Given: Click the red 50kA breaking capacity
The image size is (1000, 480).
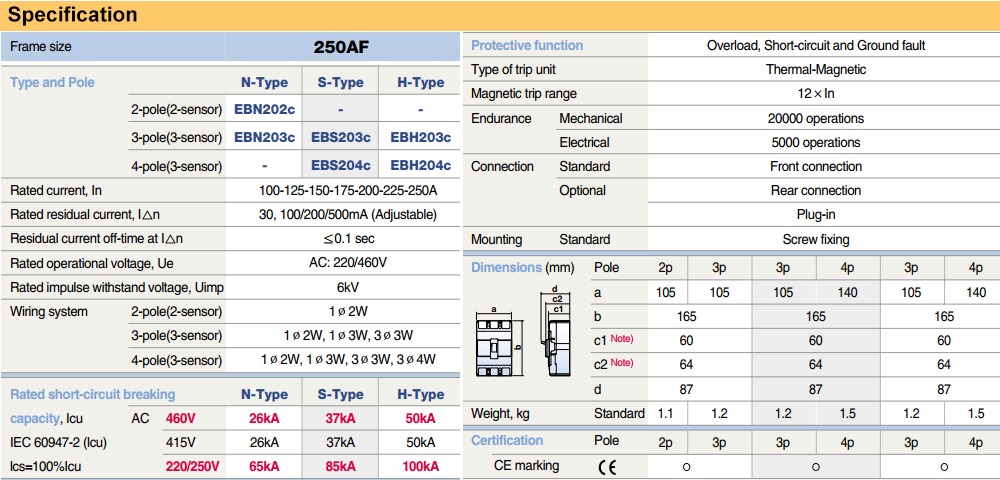Looking at the screenshot, I should [x=420, y=419].
